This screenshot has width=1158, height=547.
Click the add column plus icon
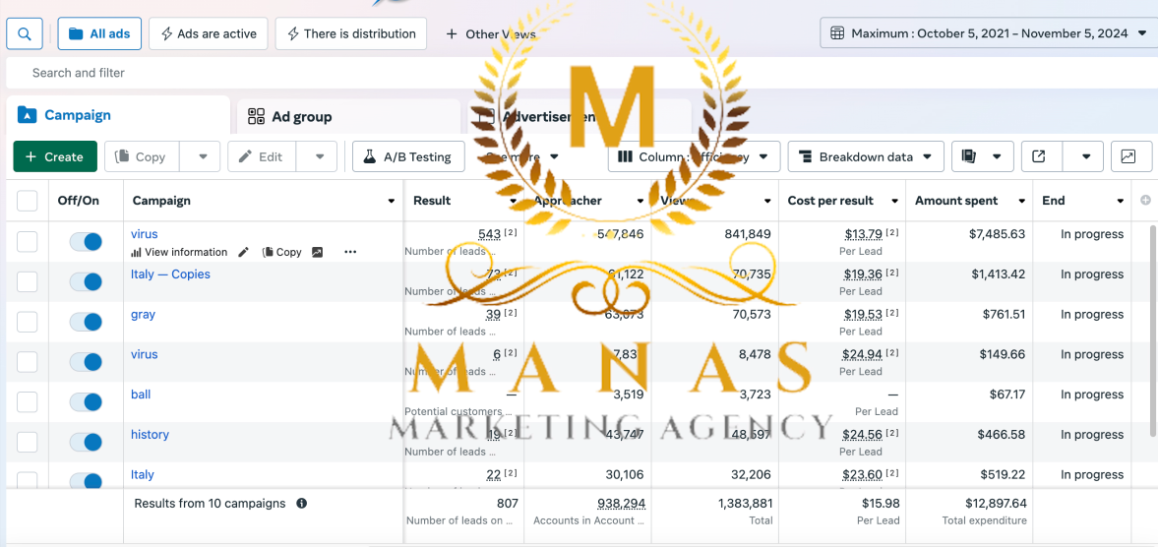1145,200
